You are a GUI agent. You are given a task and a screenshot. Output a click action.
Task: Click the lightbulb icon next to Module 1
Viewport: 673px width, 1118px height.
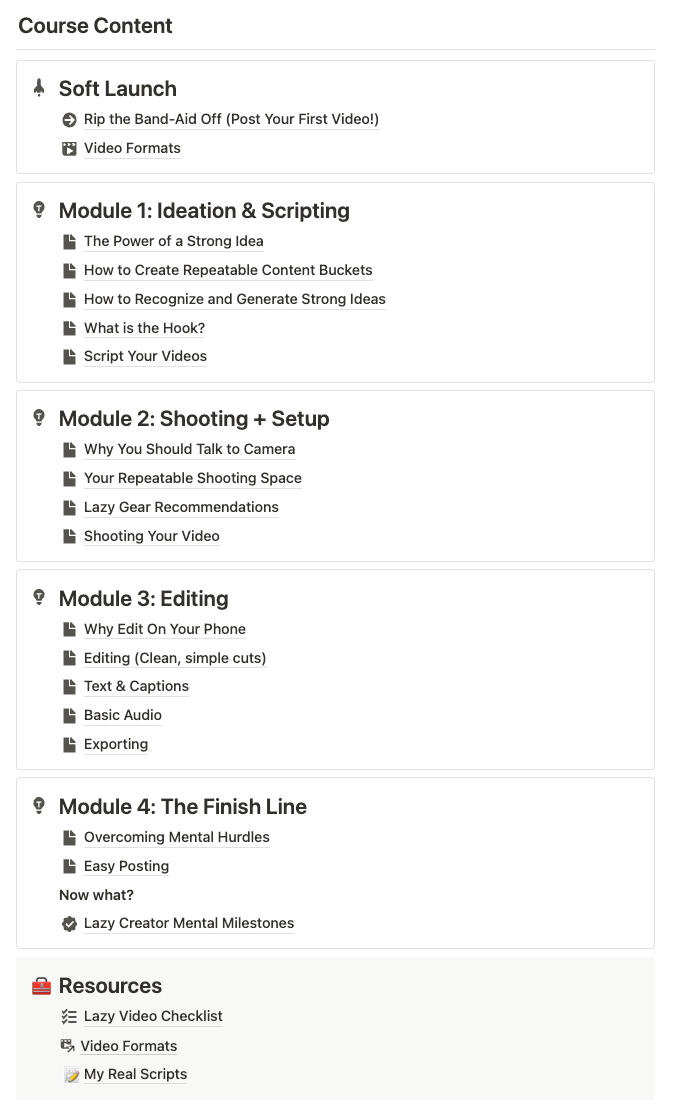pos(39,210)
